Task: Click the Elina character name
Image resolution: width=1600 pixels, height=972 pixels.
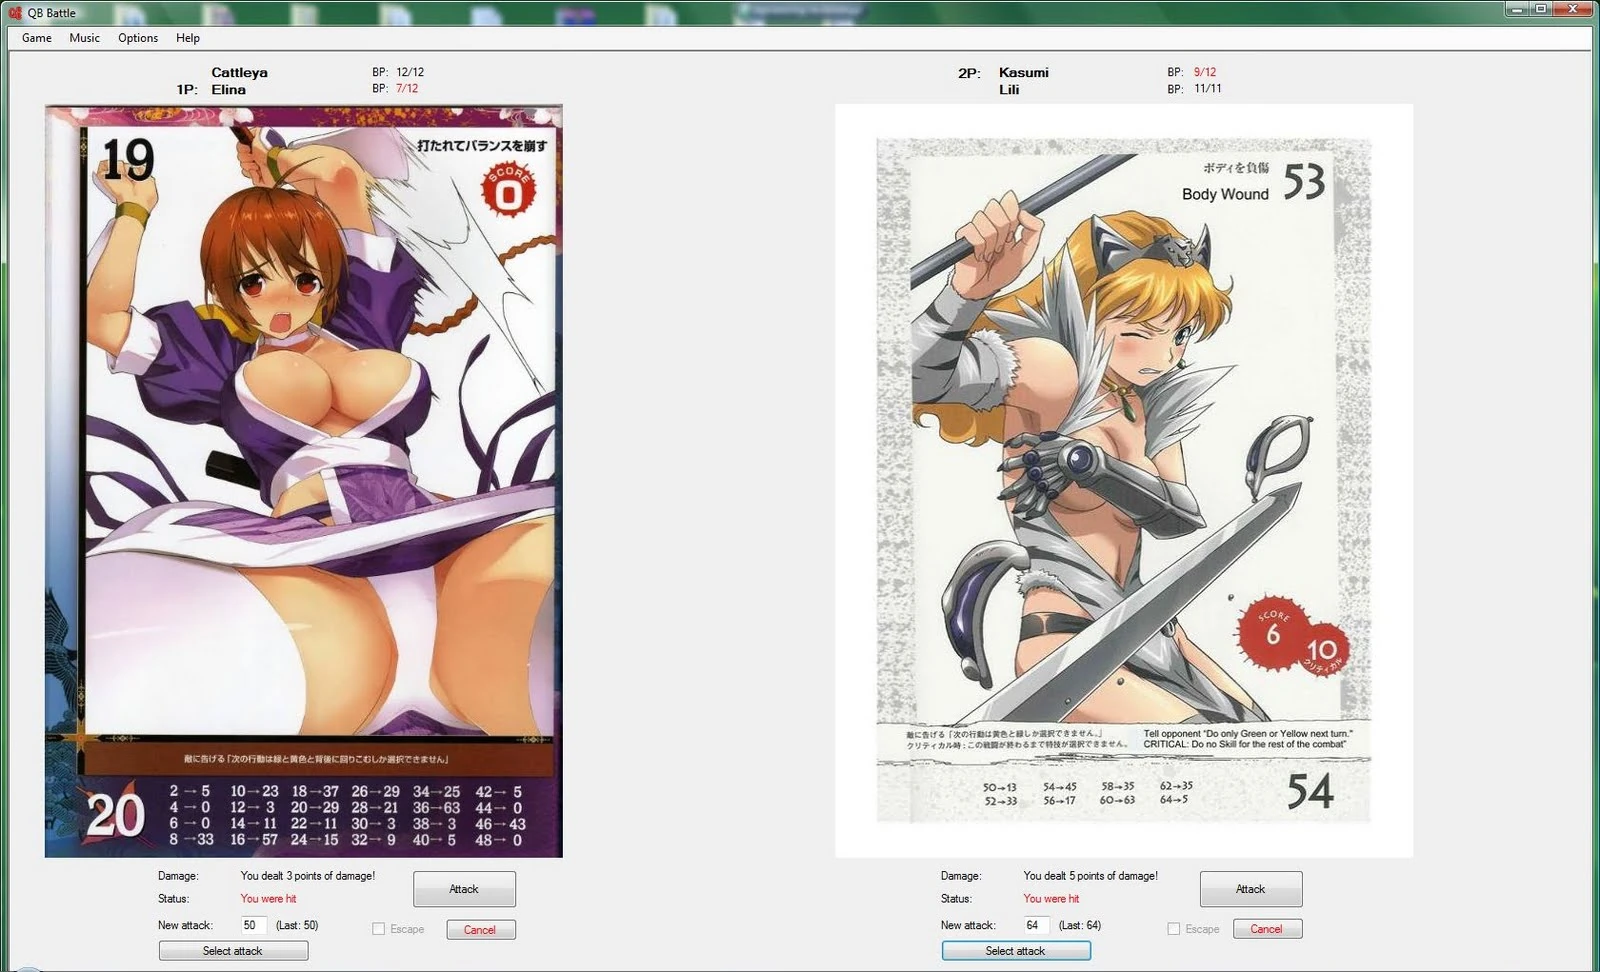Action: (228, 90)
